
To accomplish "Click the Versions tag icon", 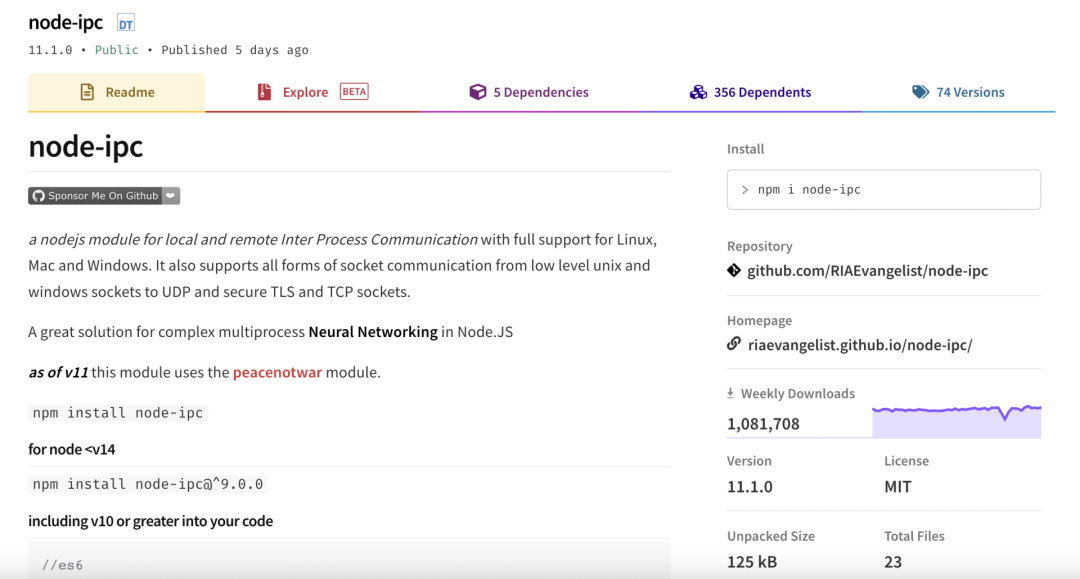I will tap(921, 91).
